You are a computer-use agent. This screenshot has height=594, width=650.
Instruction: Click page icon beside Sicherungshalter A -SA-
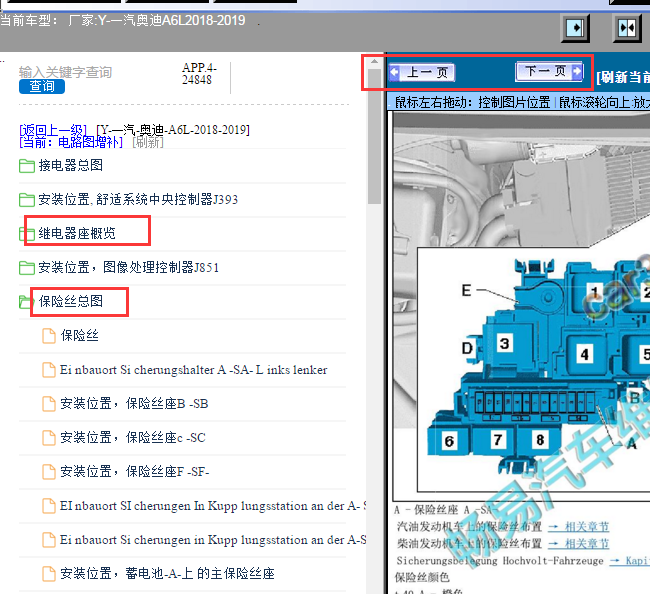pos(49,370)
